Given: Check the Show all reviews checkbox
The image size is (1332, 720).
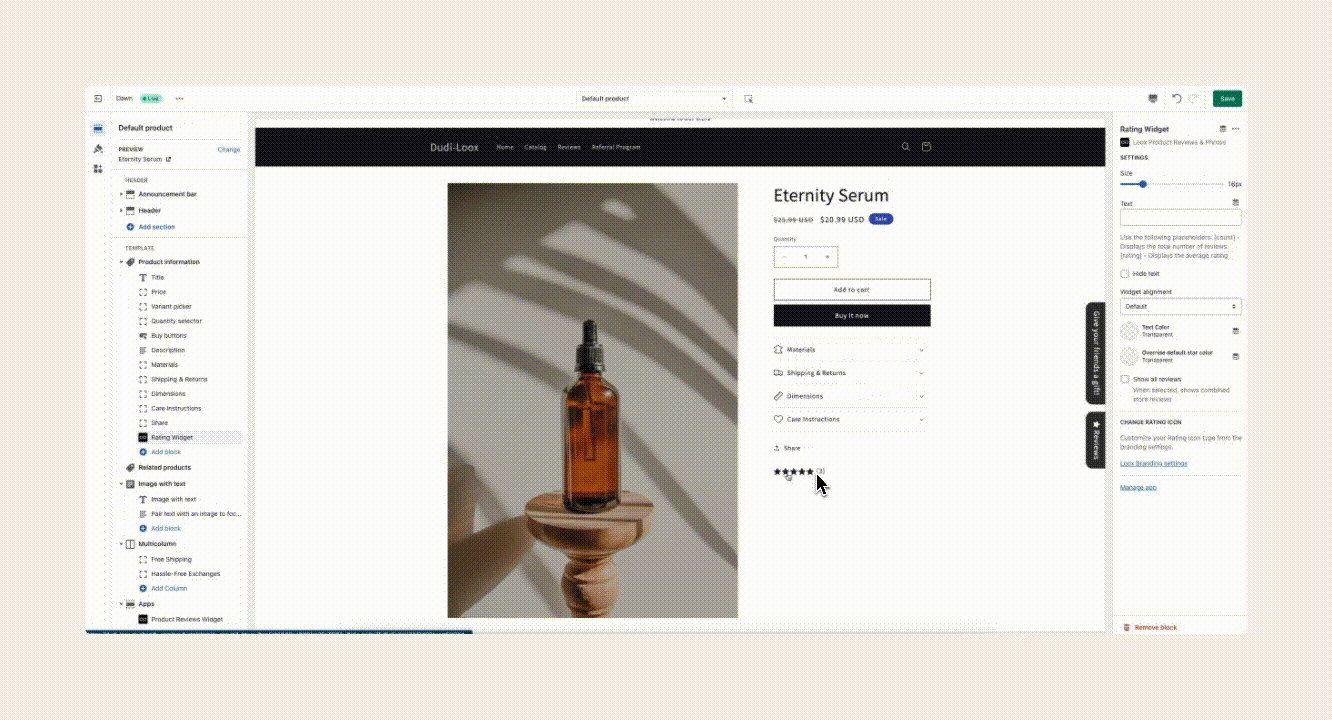Looking at the screenshot, I should pyautogui.click(x=1125, y=379).
